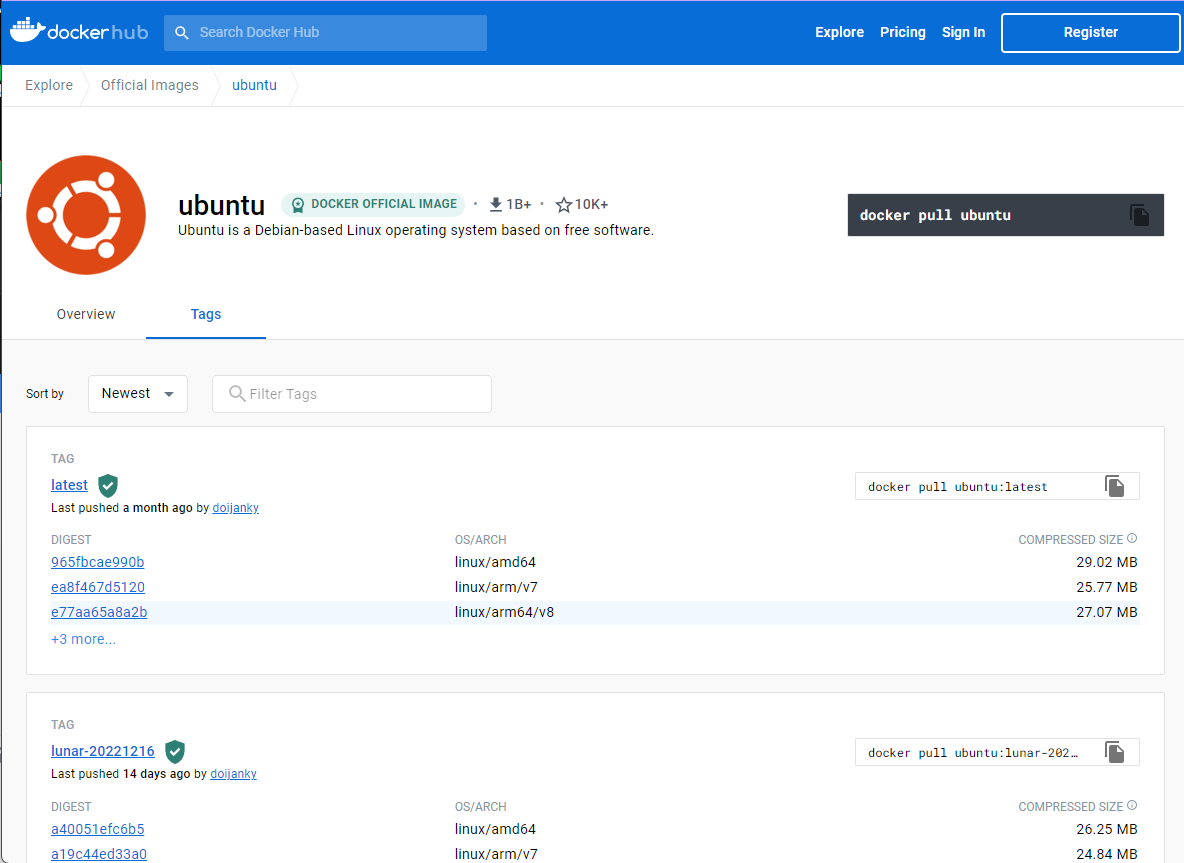The image size is (1184, 863).
Task: Click the 29.02 MB size value
Action: (1106, 562)
